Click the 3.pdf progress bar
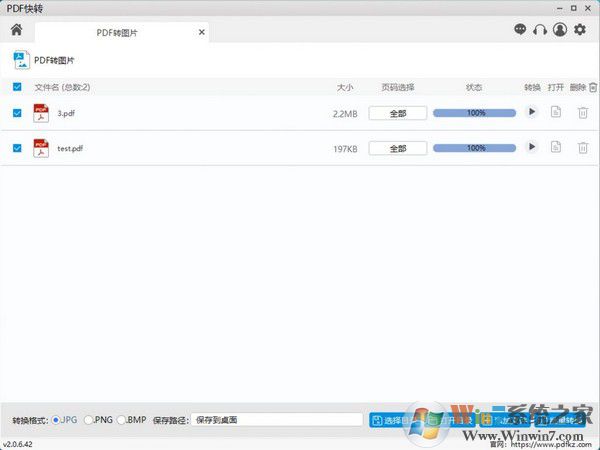 click(x=474, y=113)
